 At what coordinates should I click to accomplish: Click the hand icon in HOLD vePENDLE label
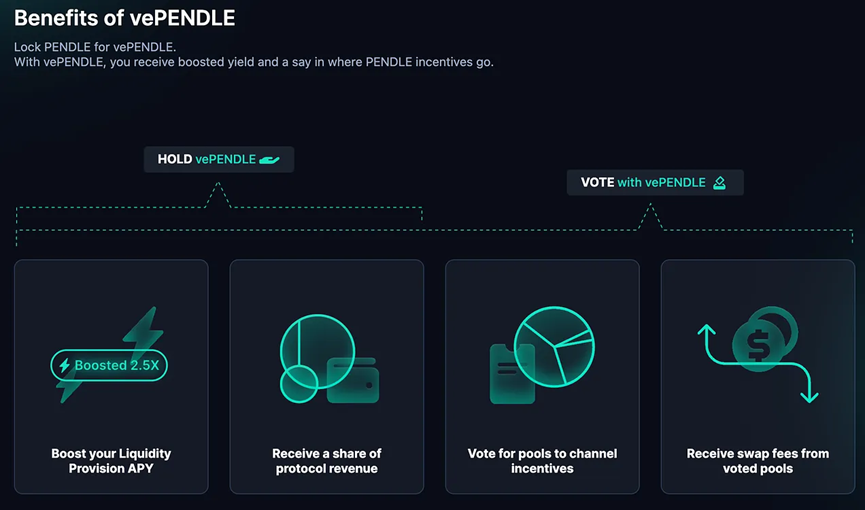(269, 160)
